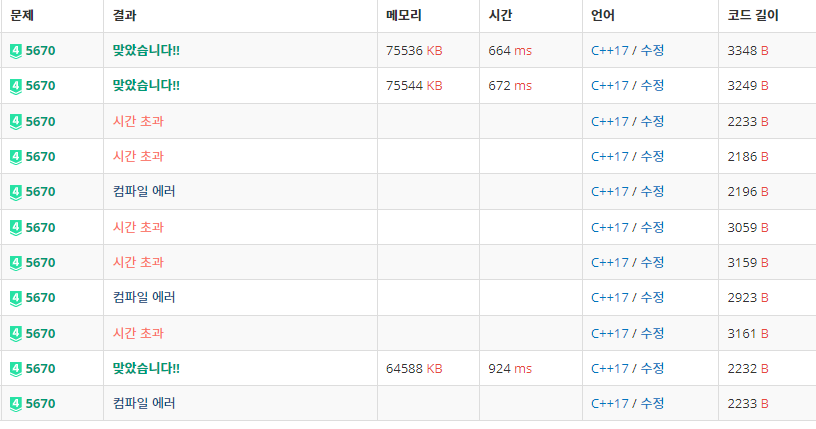Click the tier badge icon in the 2196 B row
The width and height of the screenshot is (816, 429).
click(16, 192)
